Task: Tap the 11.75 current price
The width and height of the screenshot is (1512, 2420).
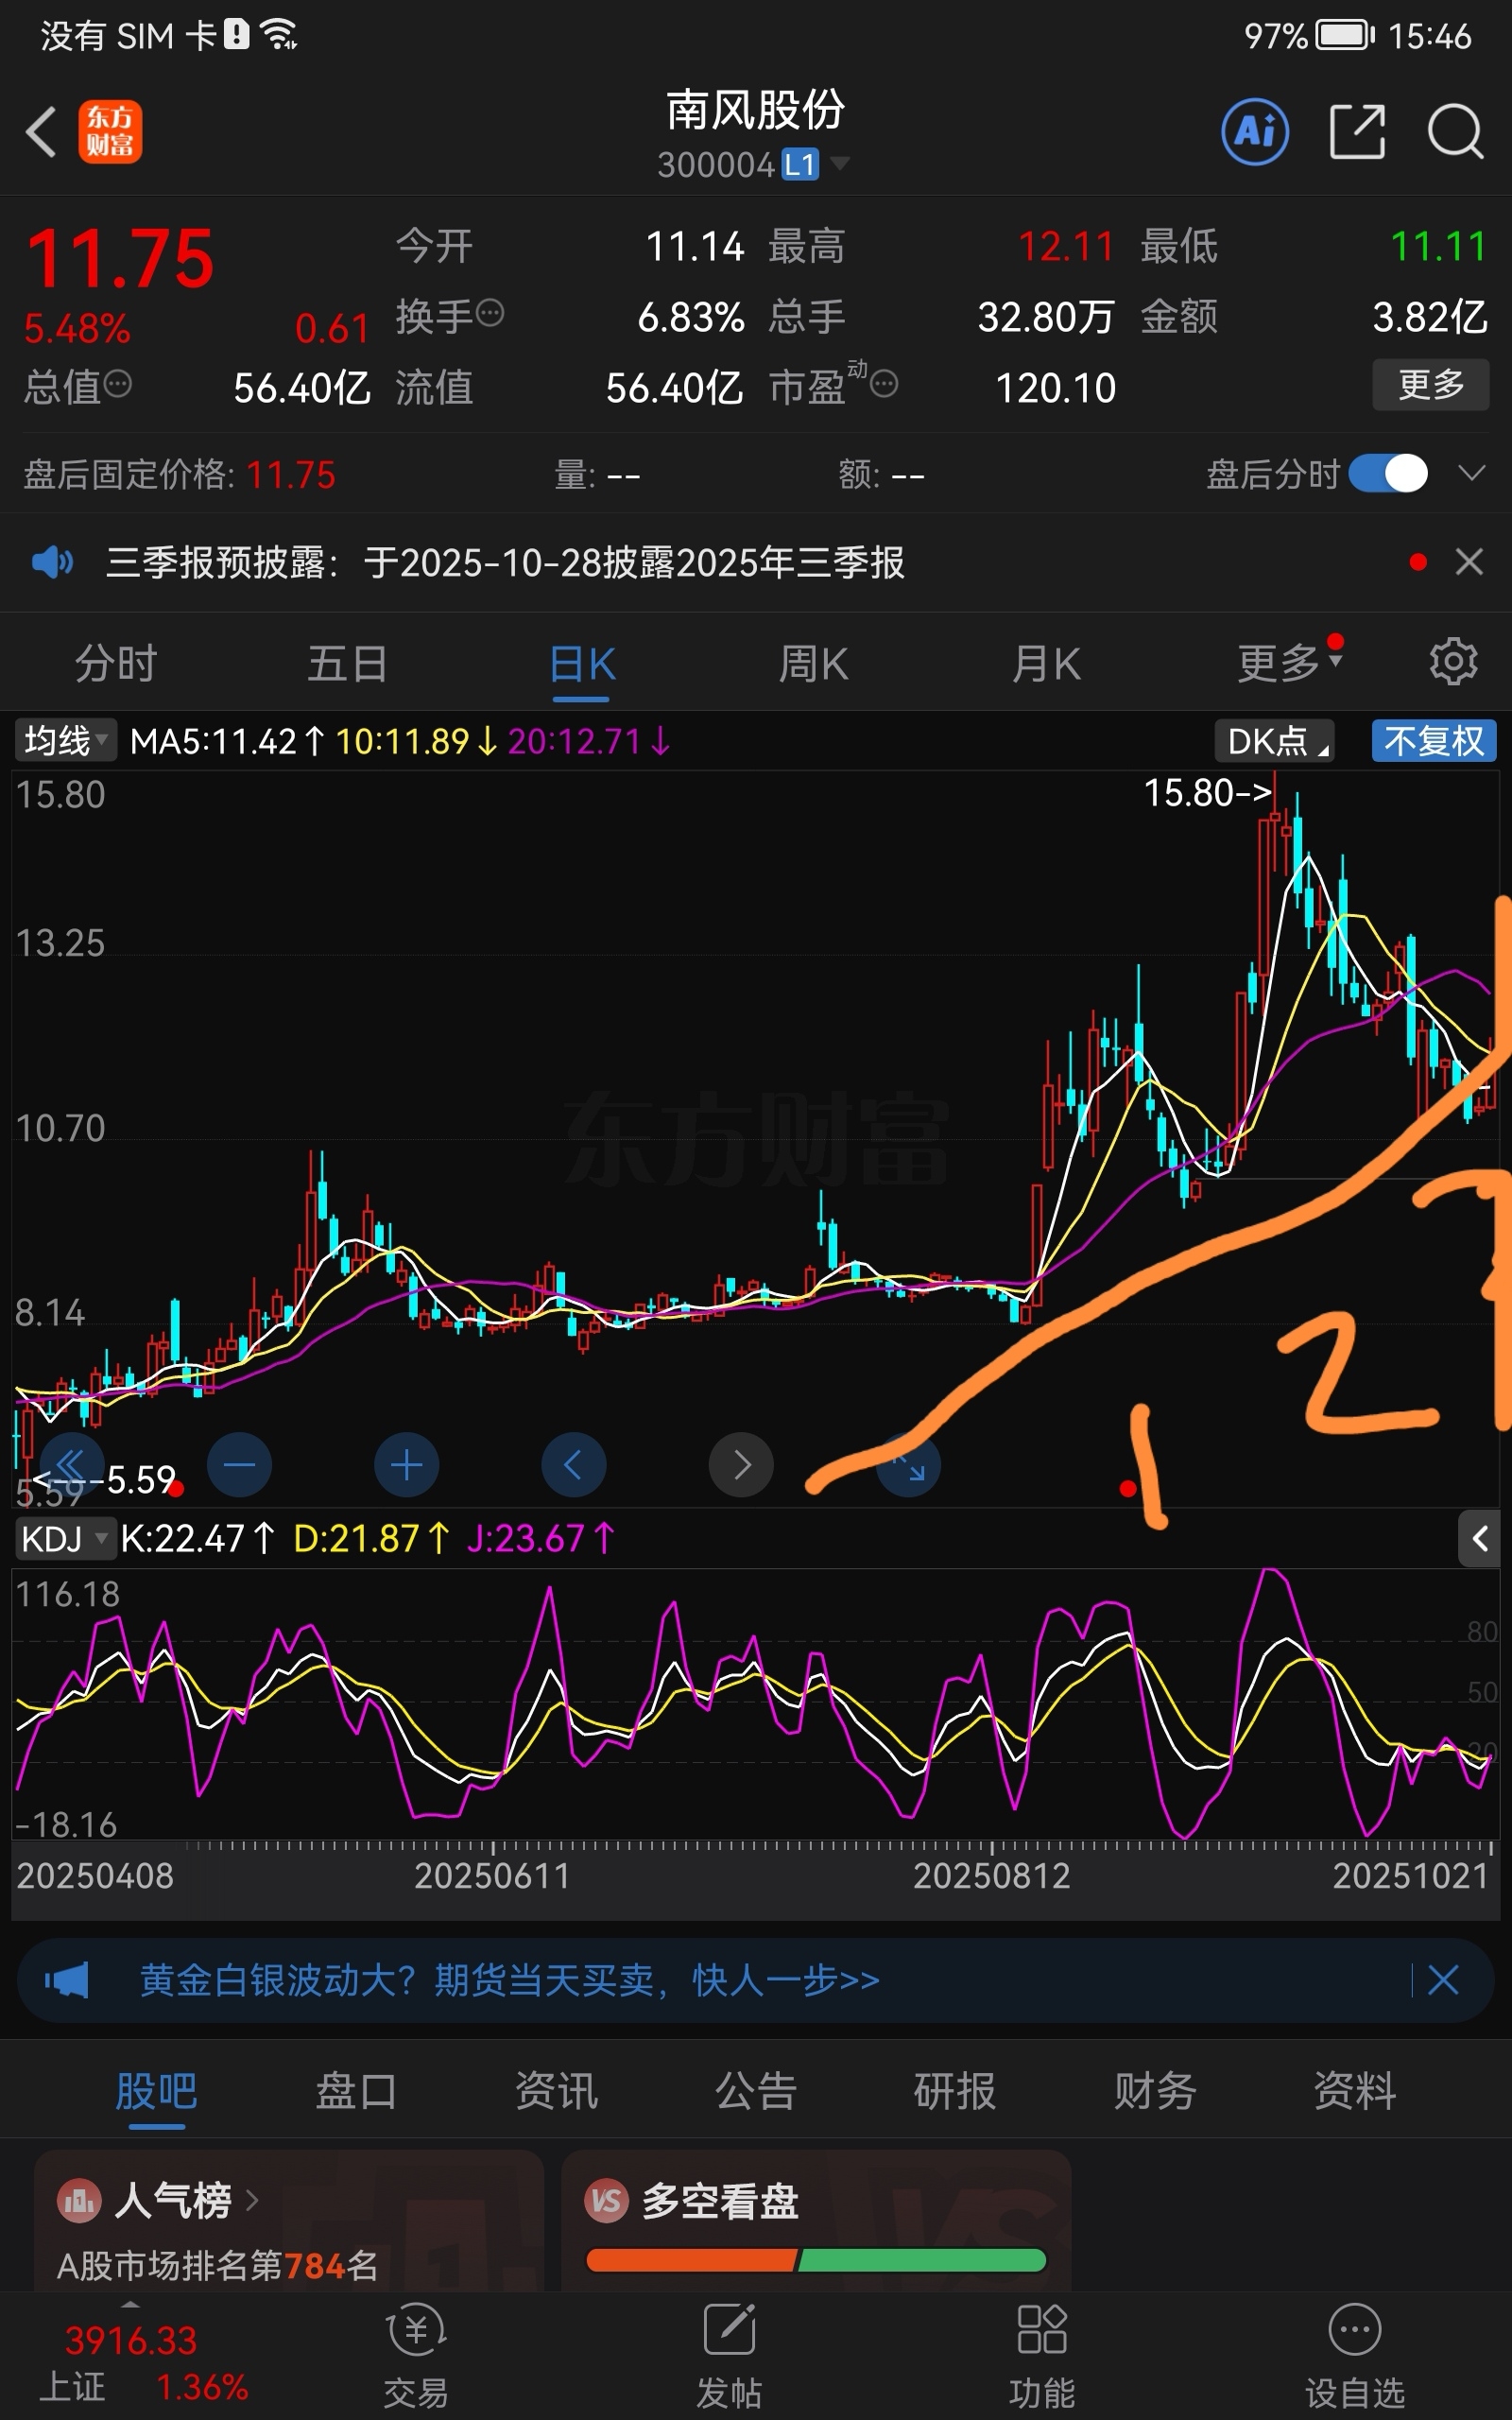Action: pos(120,259)
